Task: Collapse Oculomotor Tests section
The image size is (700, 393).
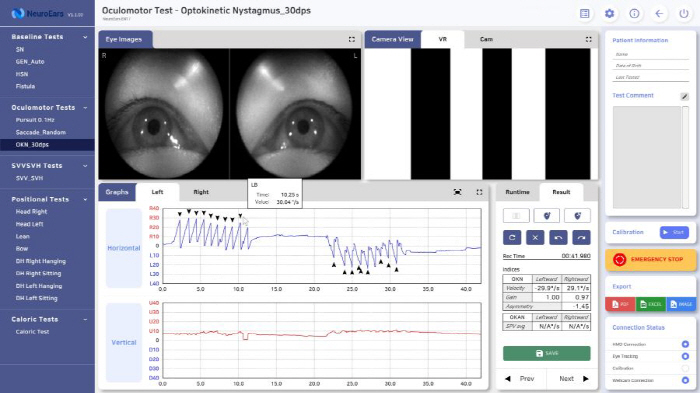Action: (x=85, y=108)
